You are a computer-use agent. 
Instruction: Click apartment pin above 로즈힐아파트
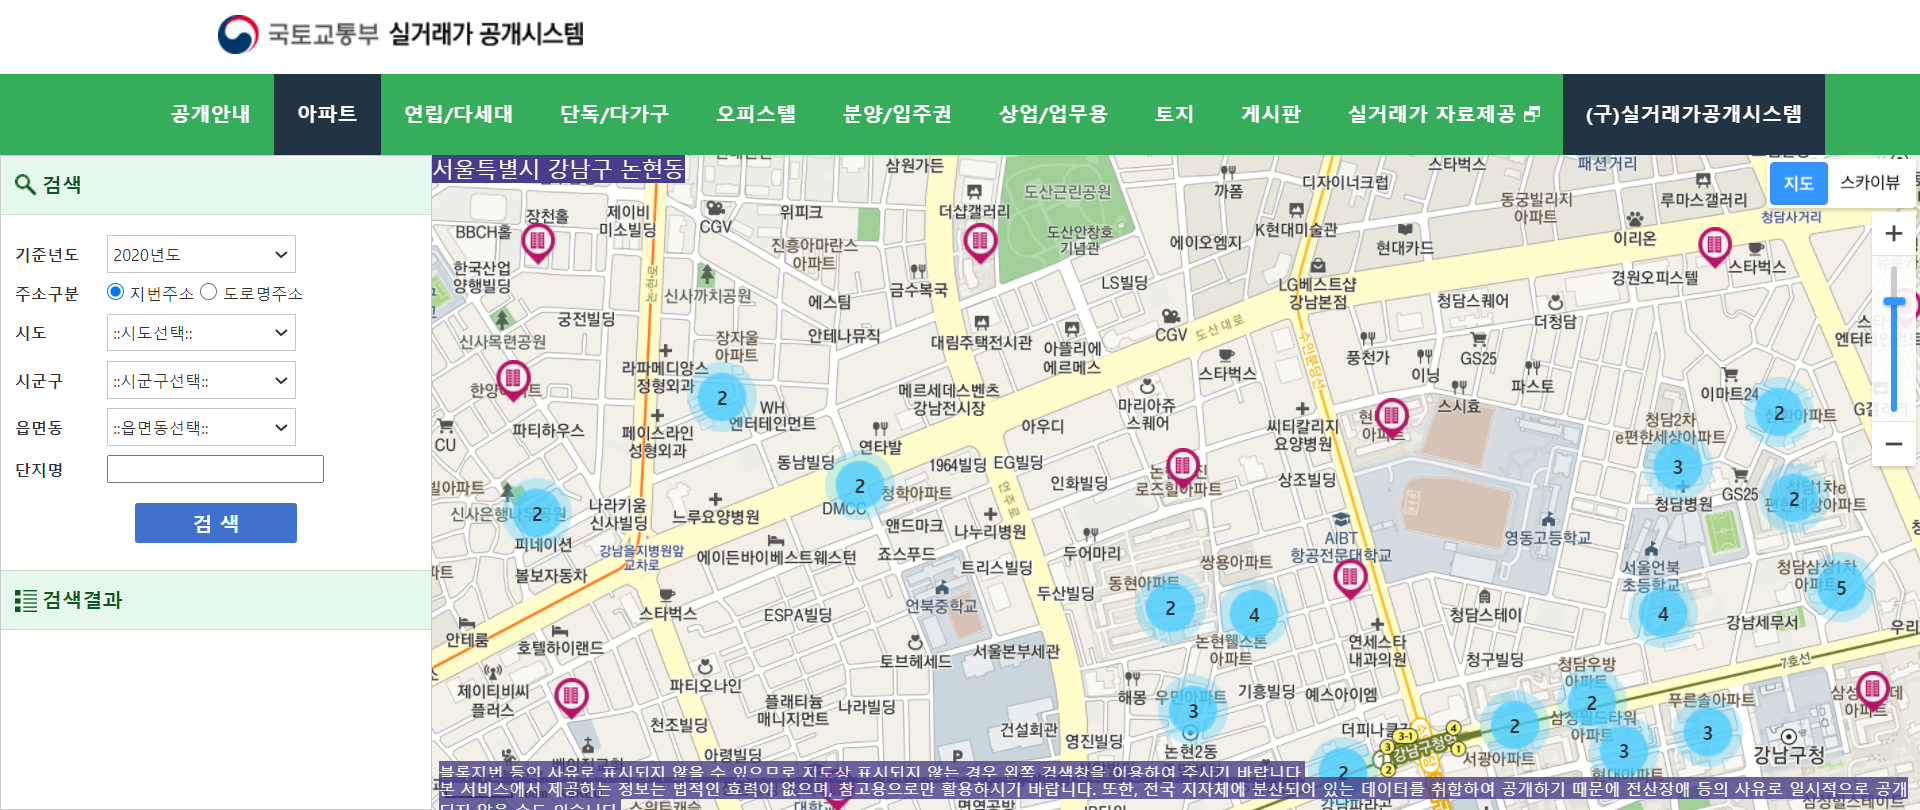[x=1183, y=468]
